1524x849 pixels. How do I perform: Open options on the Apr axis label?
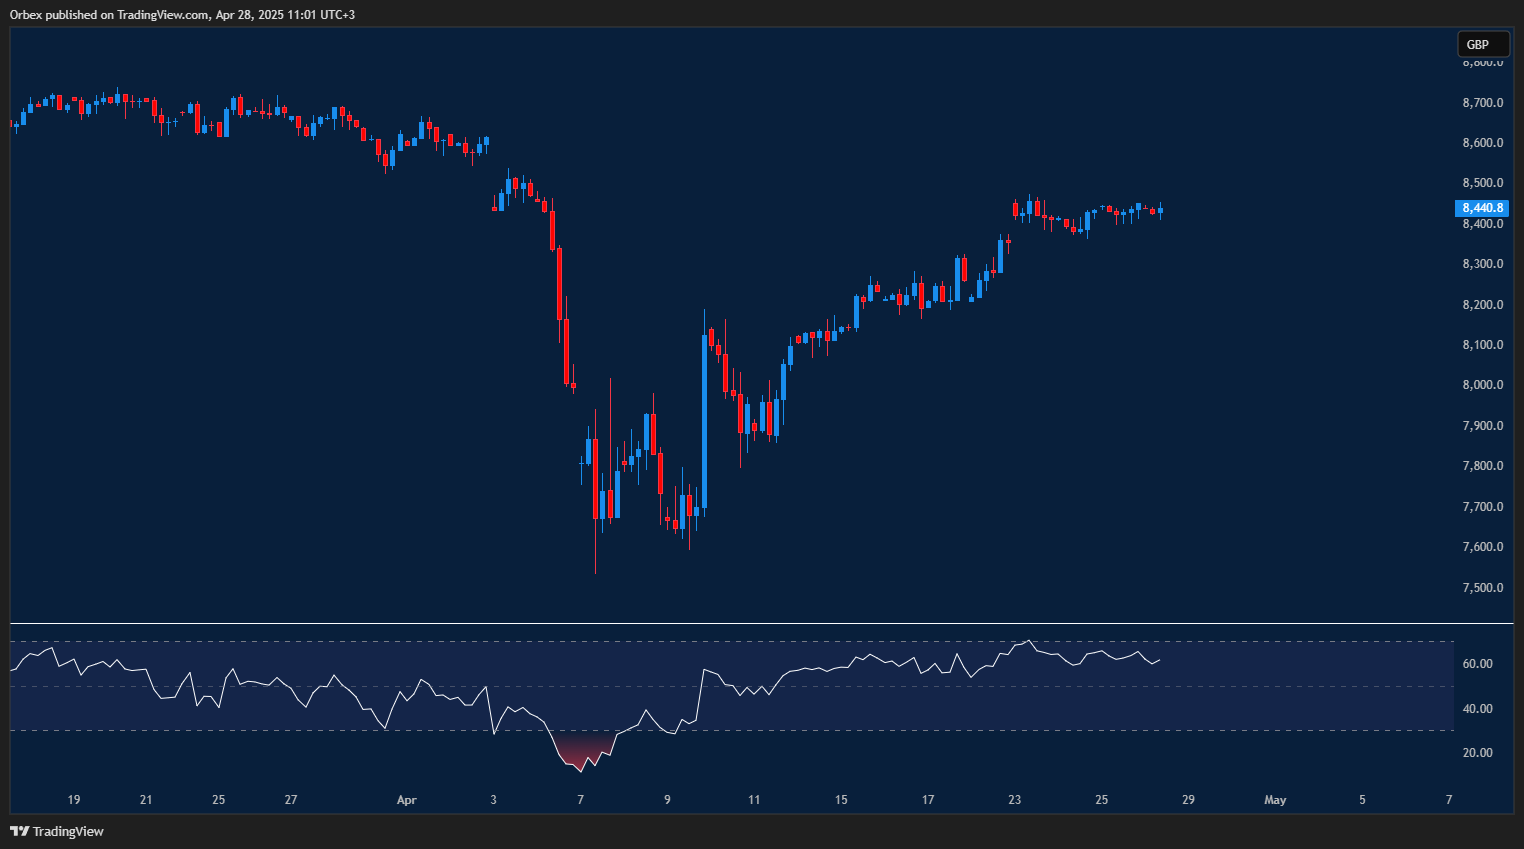click(406, 800)
